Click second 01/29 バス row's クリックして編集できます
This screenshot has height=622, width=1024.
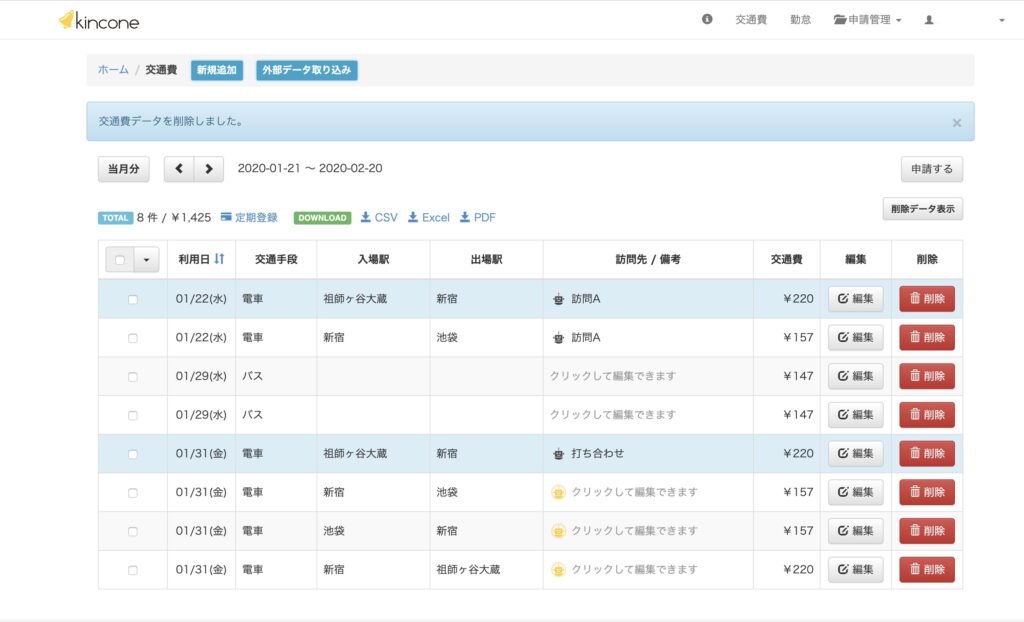click(x=613, y=414)
